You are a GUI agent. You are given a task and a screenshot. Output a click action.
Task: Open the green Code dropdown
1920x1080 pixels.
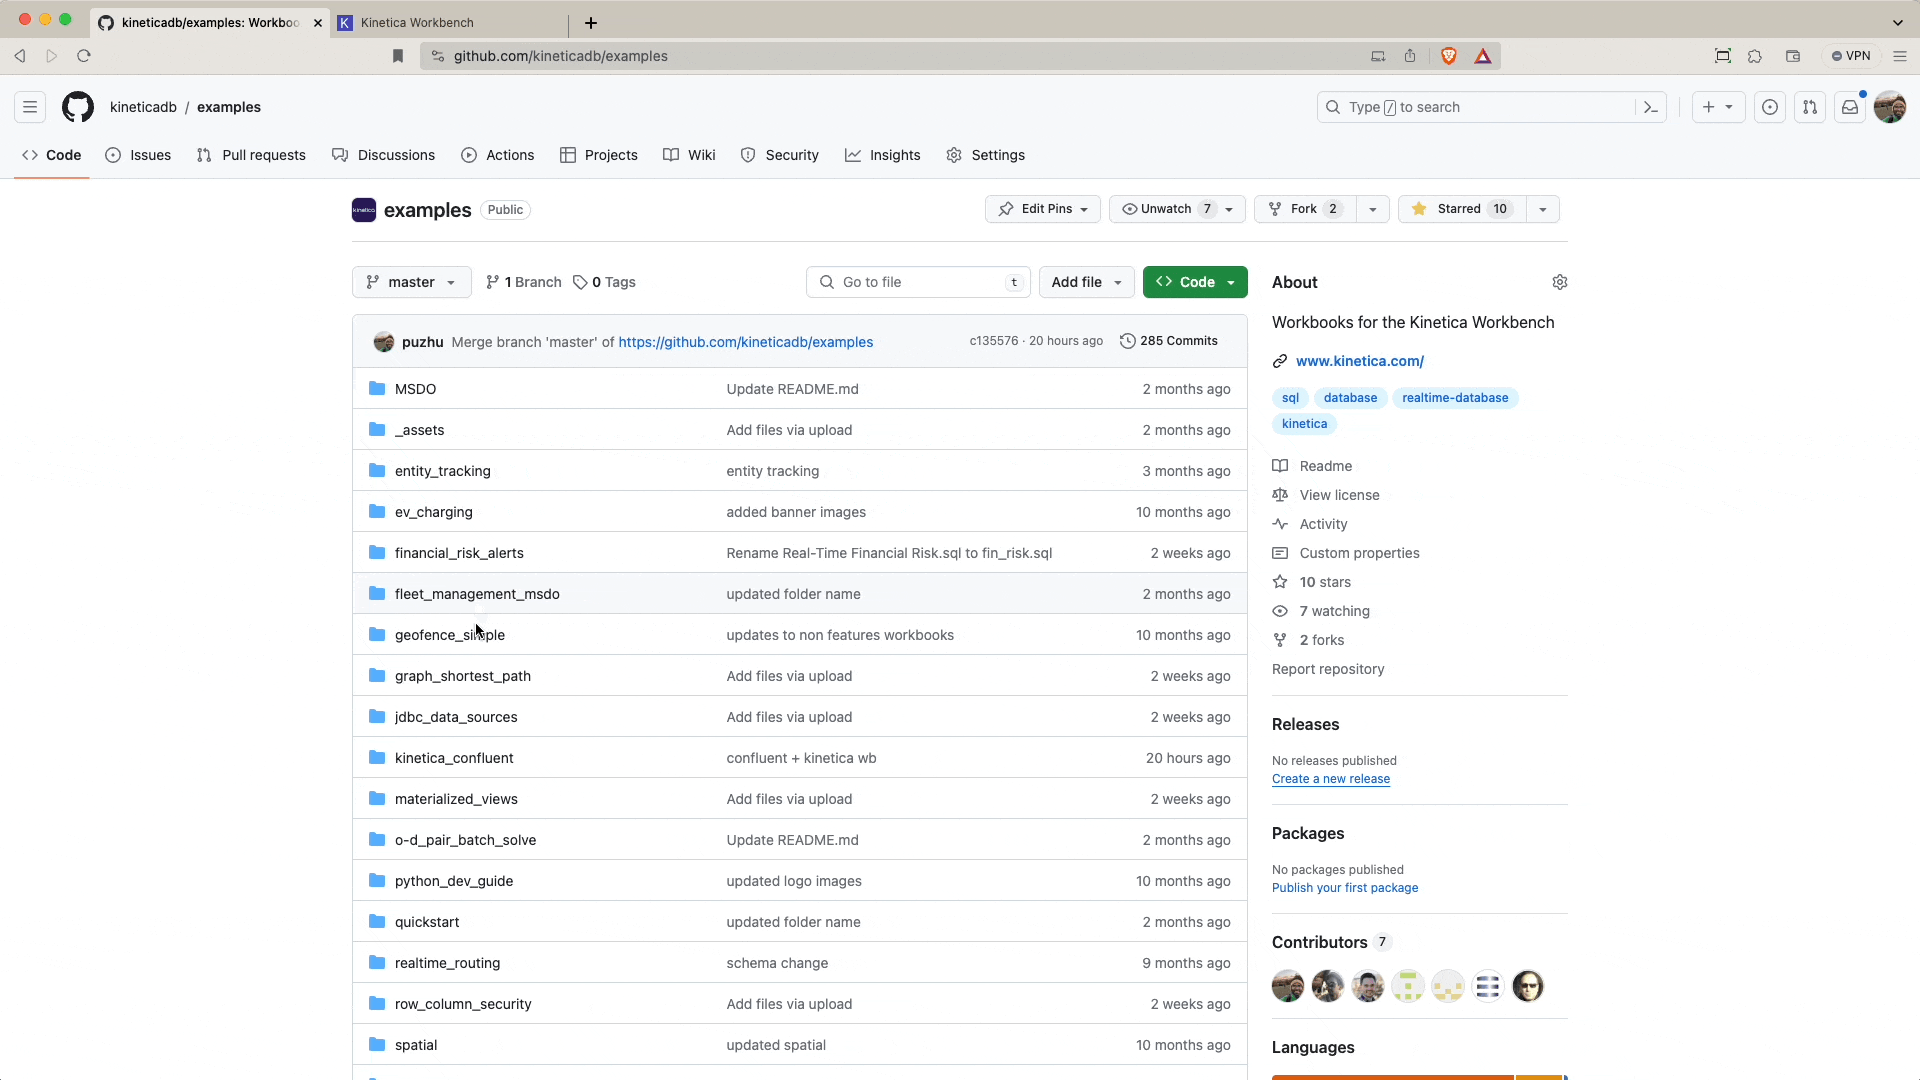pyautogui.click(x=1195, y=282)
